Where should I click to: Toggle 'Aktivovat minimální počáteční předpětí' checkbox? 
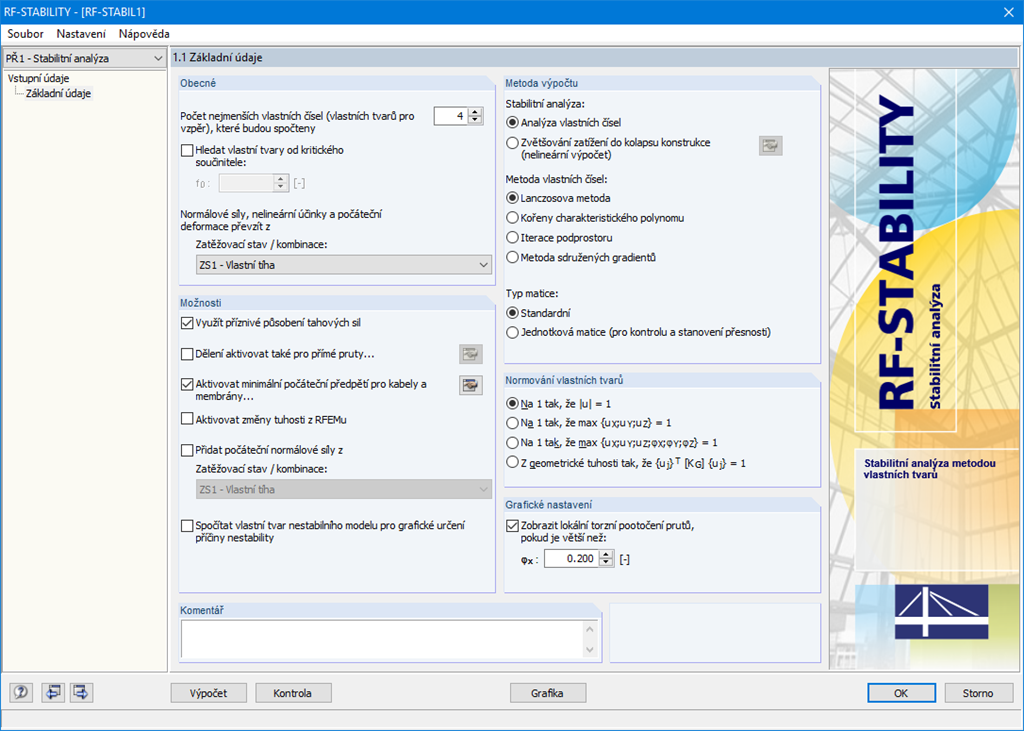click(x=187, y=384)
